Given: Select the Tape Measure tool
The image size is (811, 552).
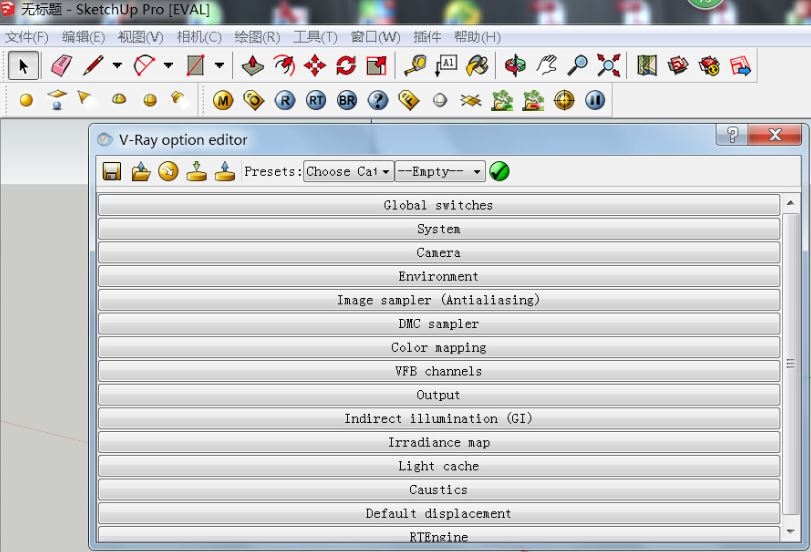Looking at the screenshot, I should pyautogui.click(x=415, y=66).
